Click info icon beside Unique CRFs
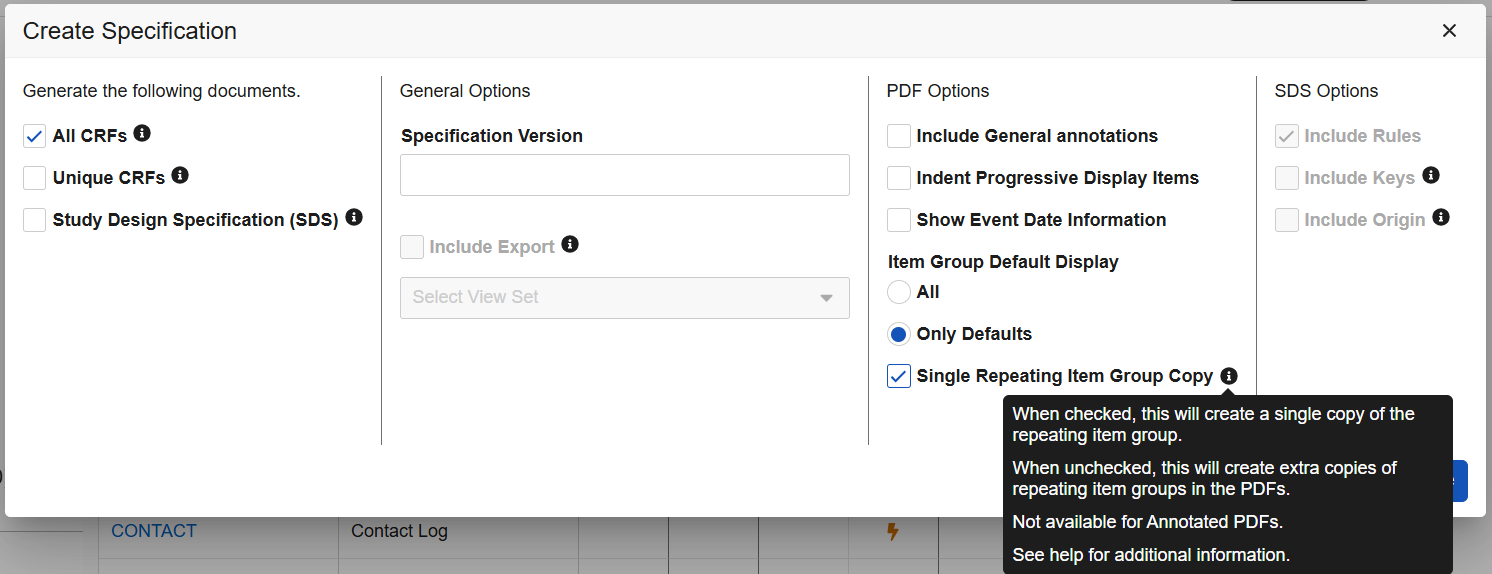 180,175
